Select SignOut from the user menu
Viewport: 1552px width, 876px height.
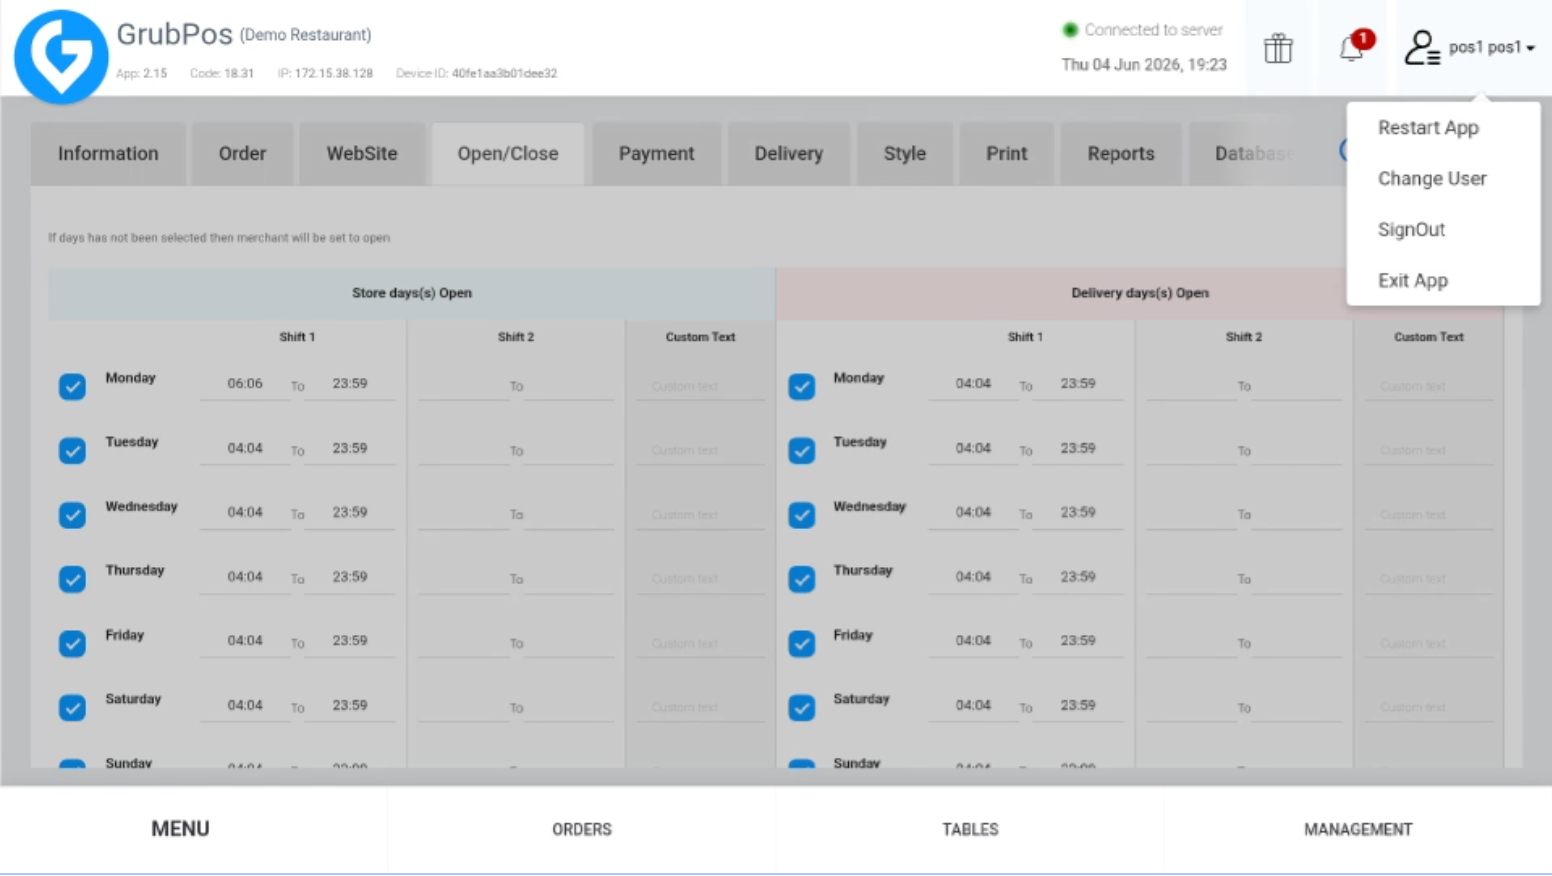coord(1411,230)
